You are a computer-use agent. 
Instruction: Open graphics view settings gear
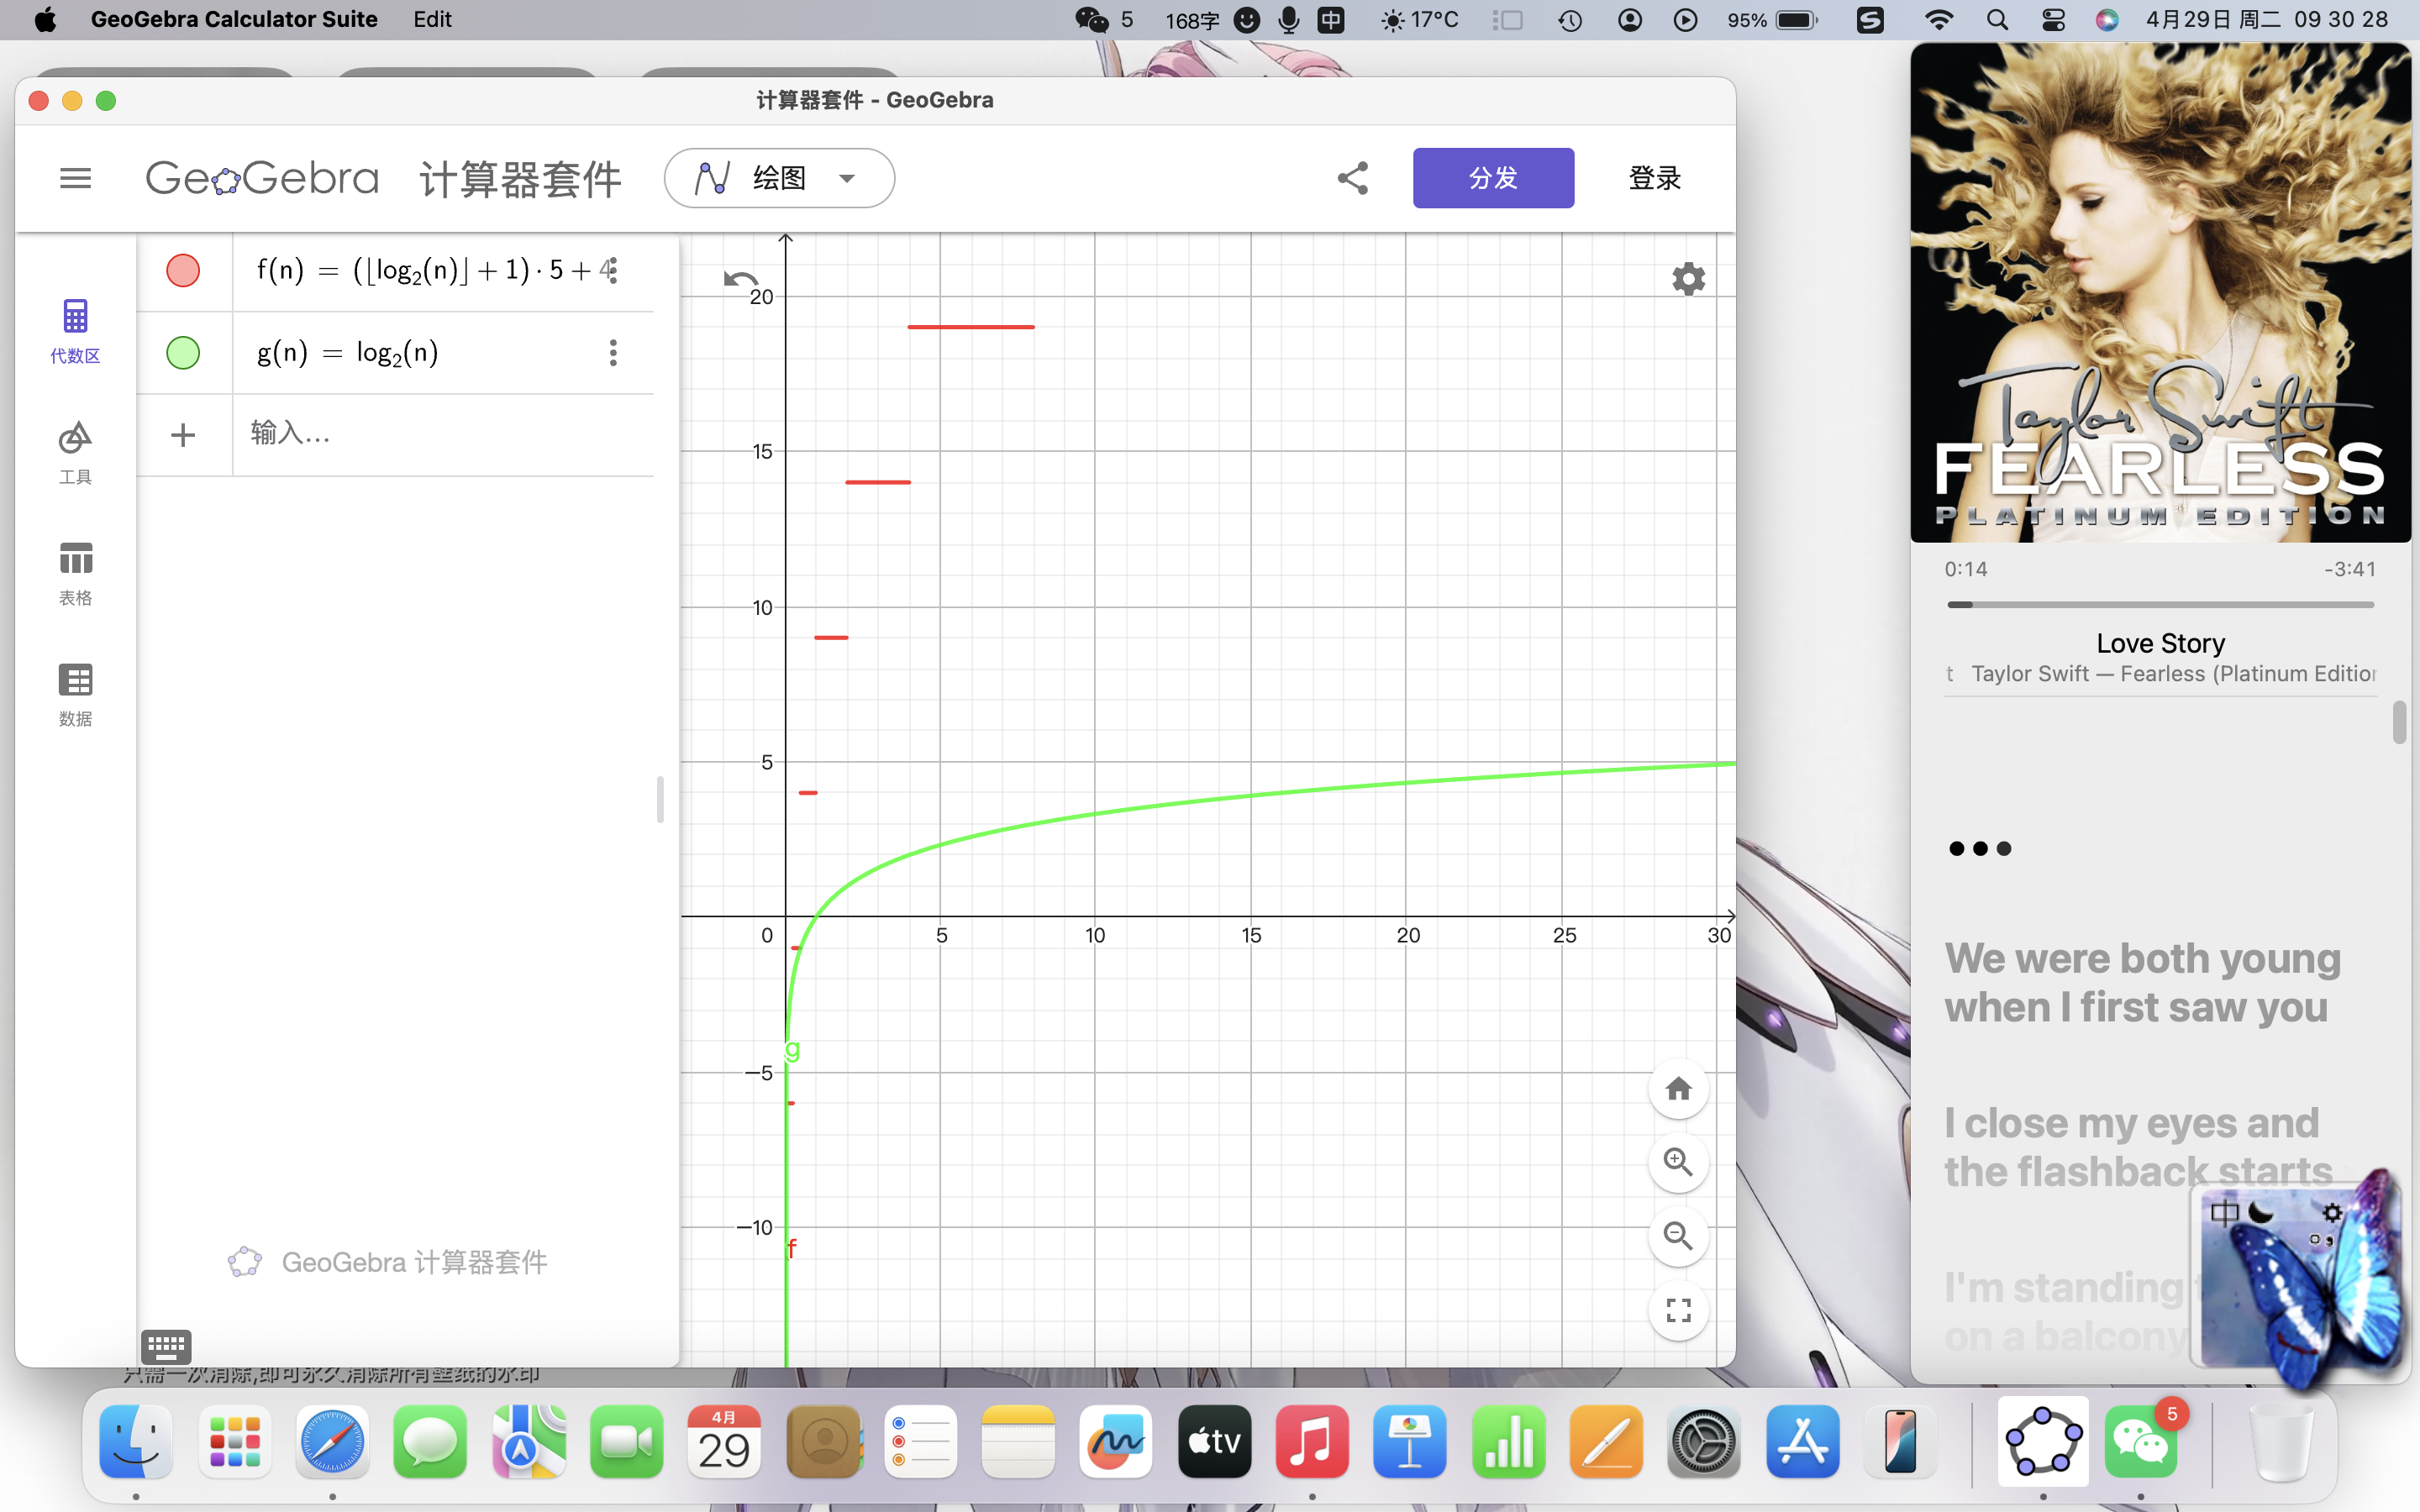pyautogui.click(x=1688, y=279)
